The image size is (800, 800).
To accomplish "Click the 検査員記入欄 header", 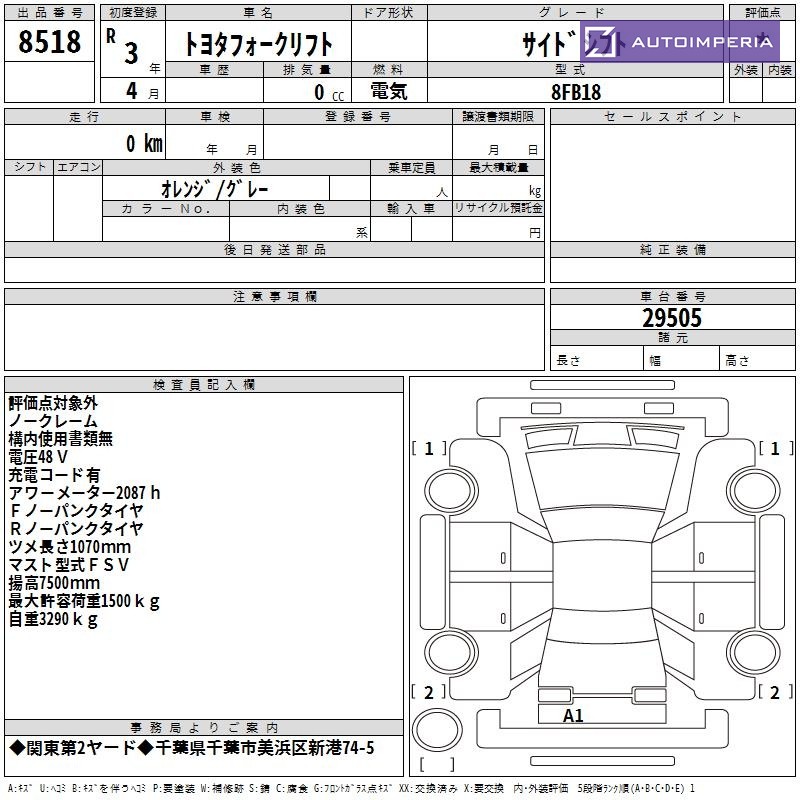I will (204, 385).
